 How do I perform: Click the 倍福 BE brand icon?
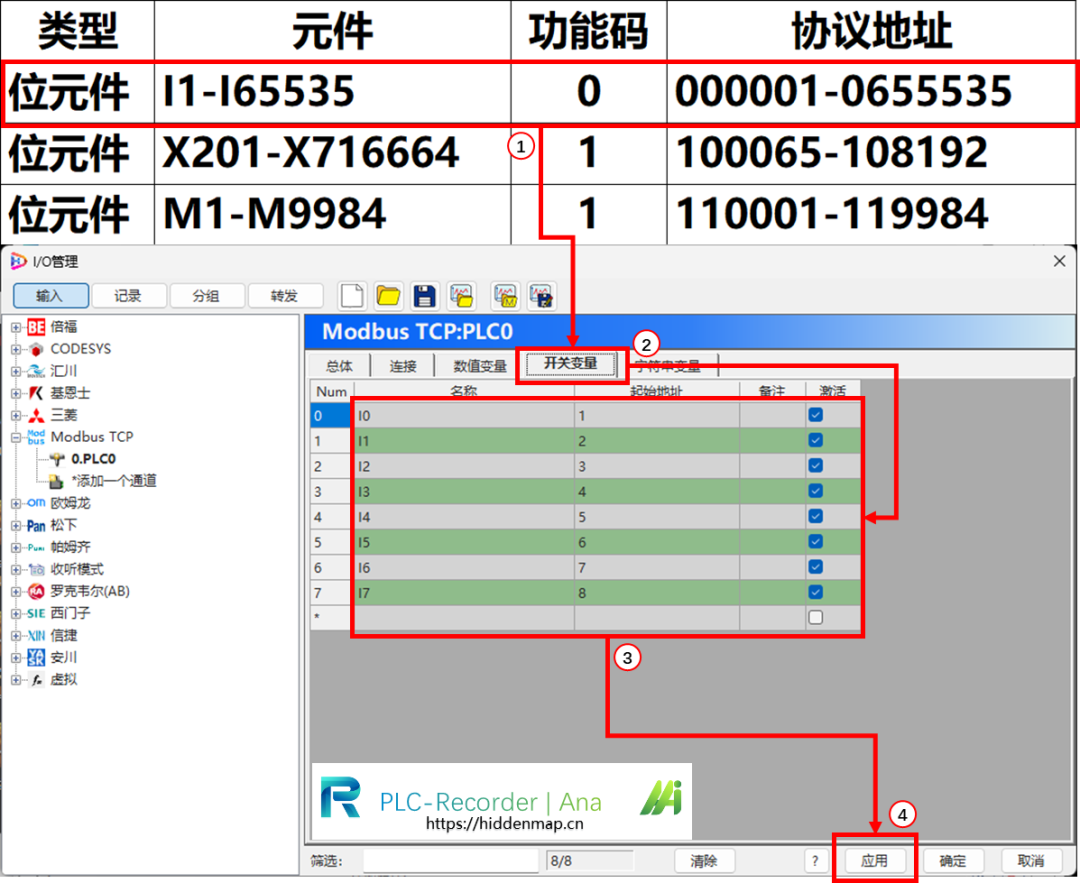pos(36,327)
